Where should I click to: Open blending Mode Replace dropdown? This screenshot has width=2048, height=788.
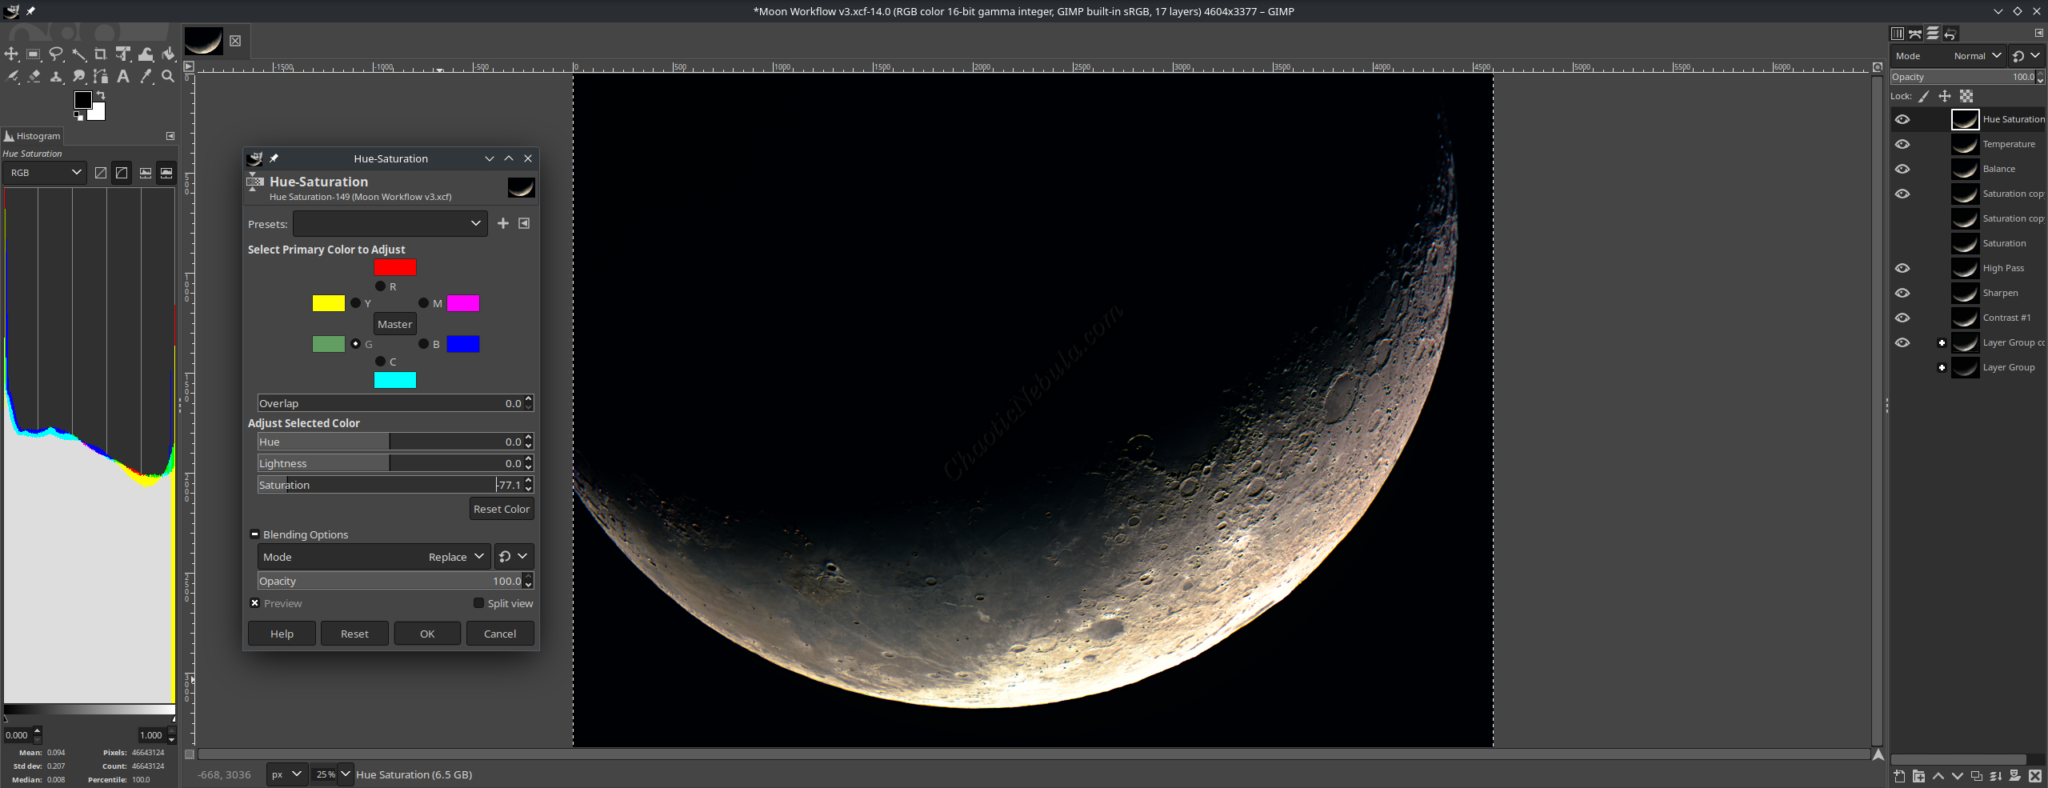[x=373, y=556]
